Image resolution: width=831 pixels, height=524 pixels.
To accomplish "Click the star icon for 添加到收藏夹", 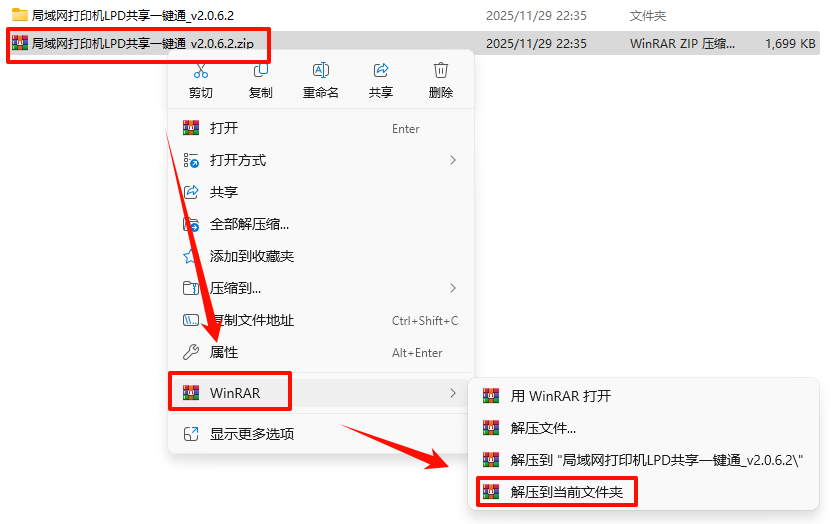I will coord(190,256).
